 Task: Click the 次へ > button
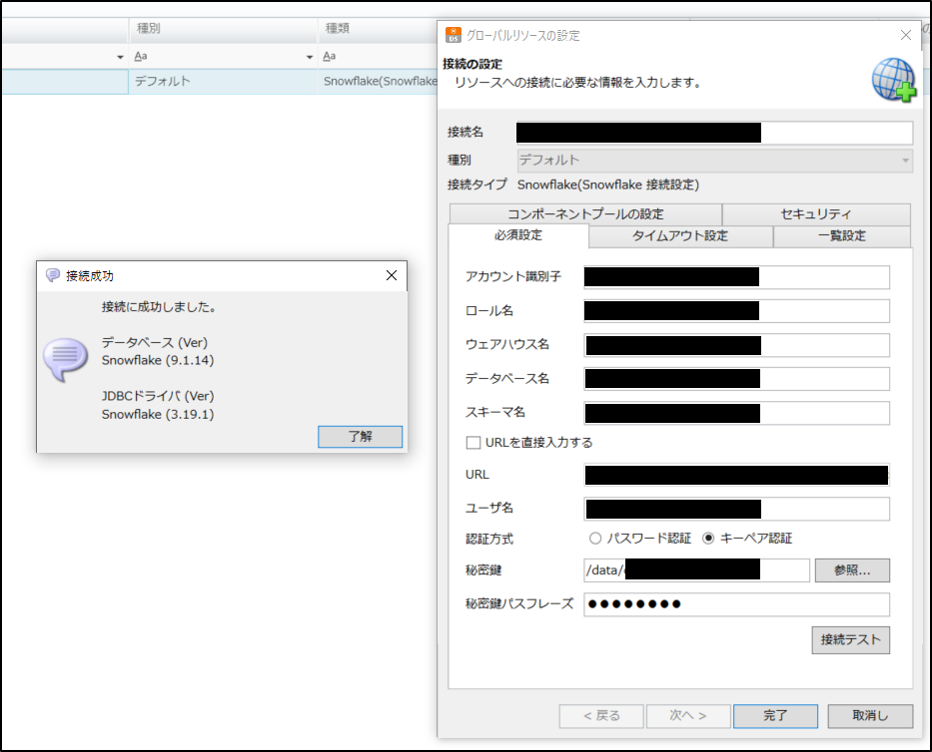pyautogui.click(x=688, y=716)
